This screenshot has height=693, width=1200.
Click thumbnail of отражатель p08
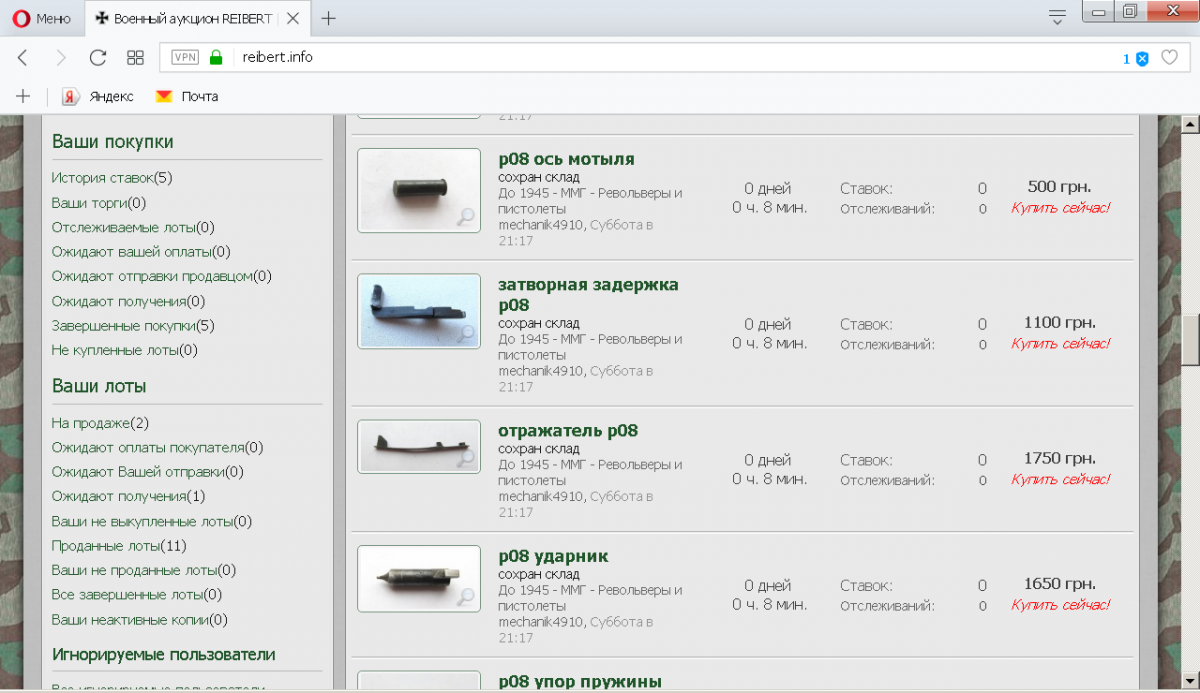tap(419, 446)
